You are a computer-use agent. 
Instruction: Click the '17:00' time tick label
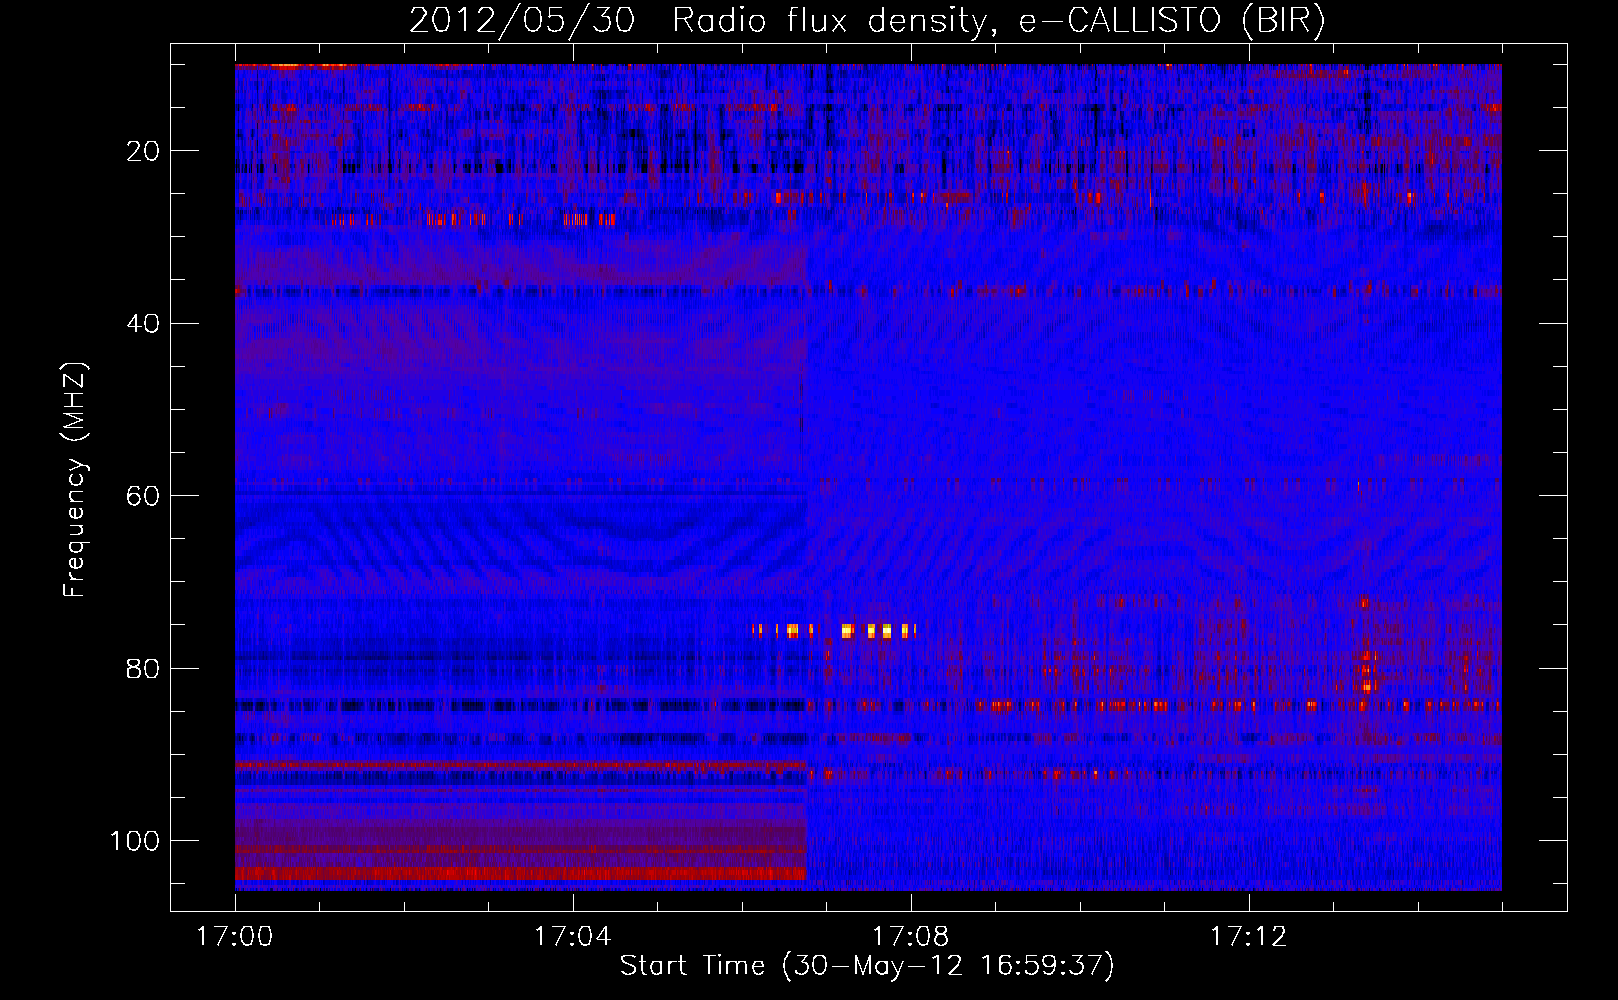pos(234,937)
